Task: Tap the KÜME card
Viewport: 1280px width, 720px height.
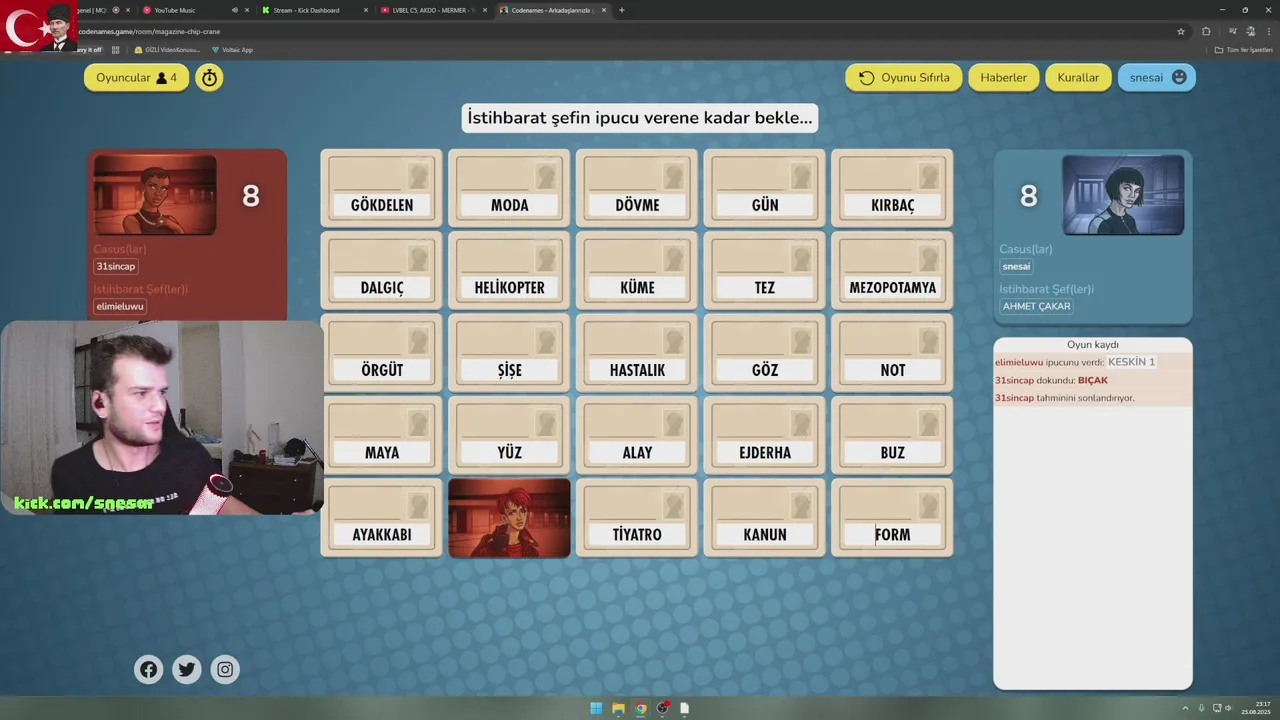Action: click(x=637, y=270)
